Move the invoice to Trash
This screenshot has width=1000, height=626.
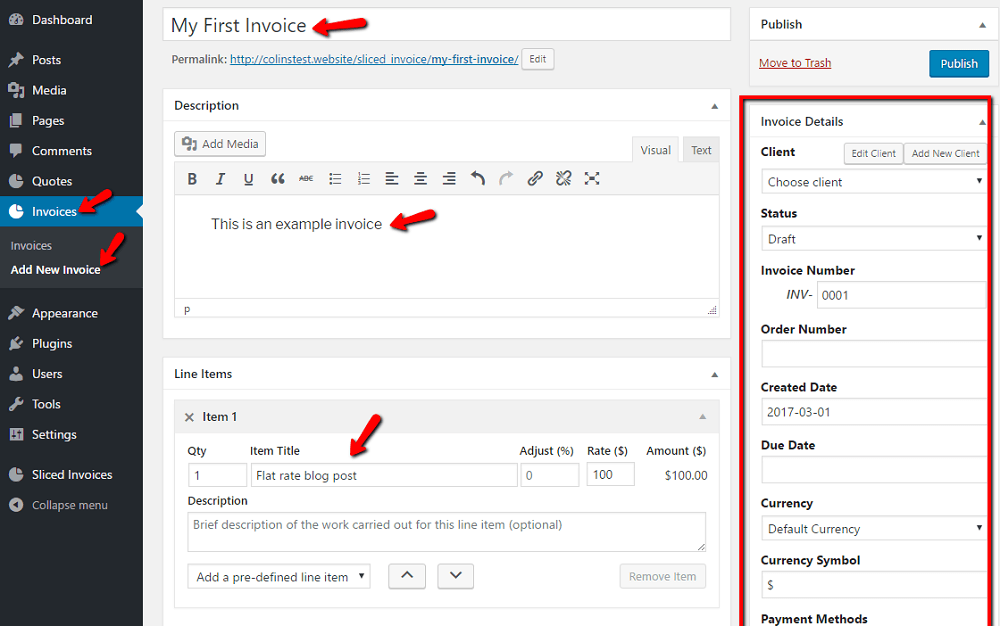coord(794,63)
